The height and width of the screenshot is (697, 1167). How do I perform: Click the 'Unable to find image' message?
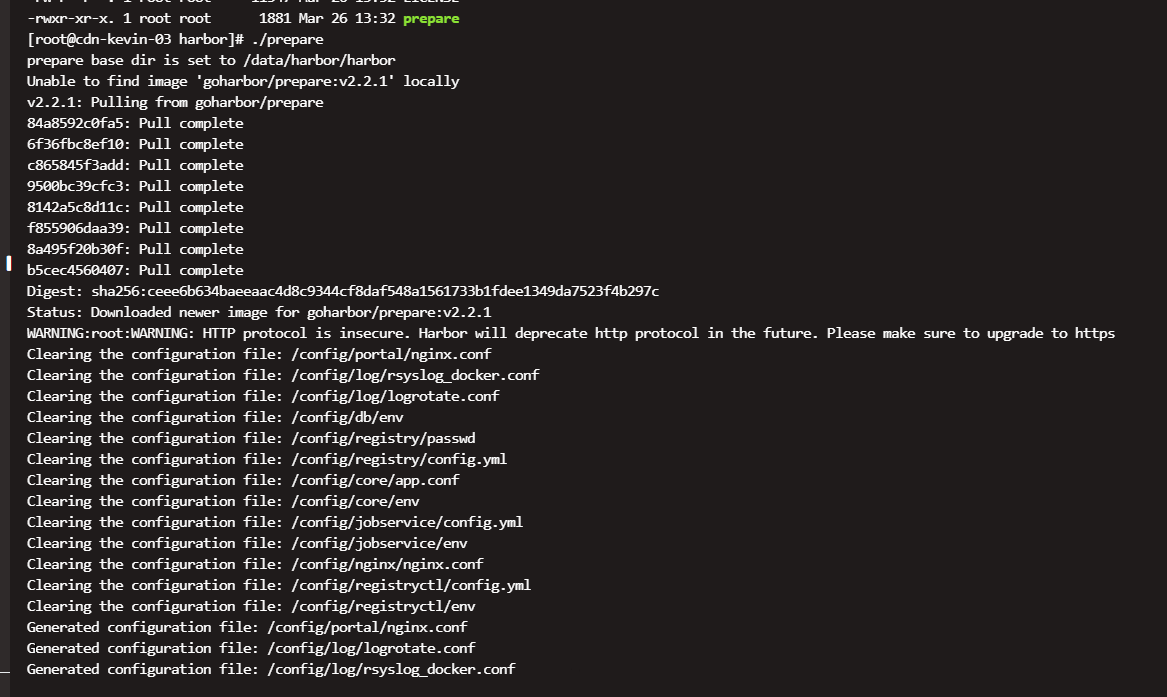click(x=243, y=81)
